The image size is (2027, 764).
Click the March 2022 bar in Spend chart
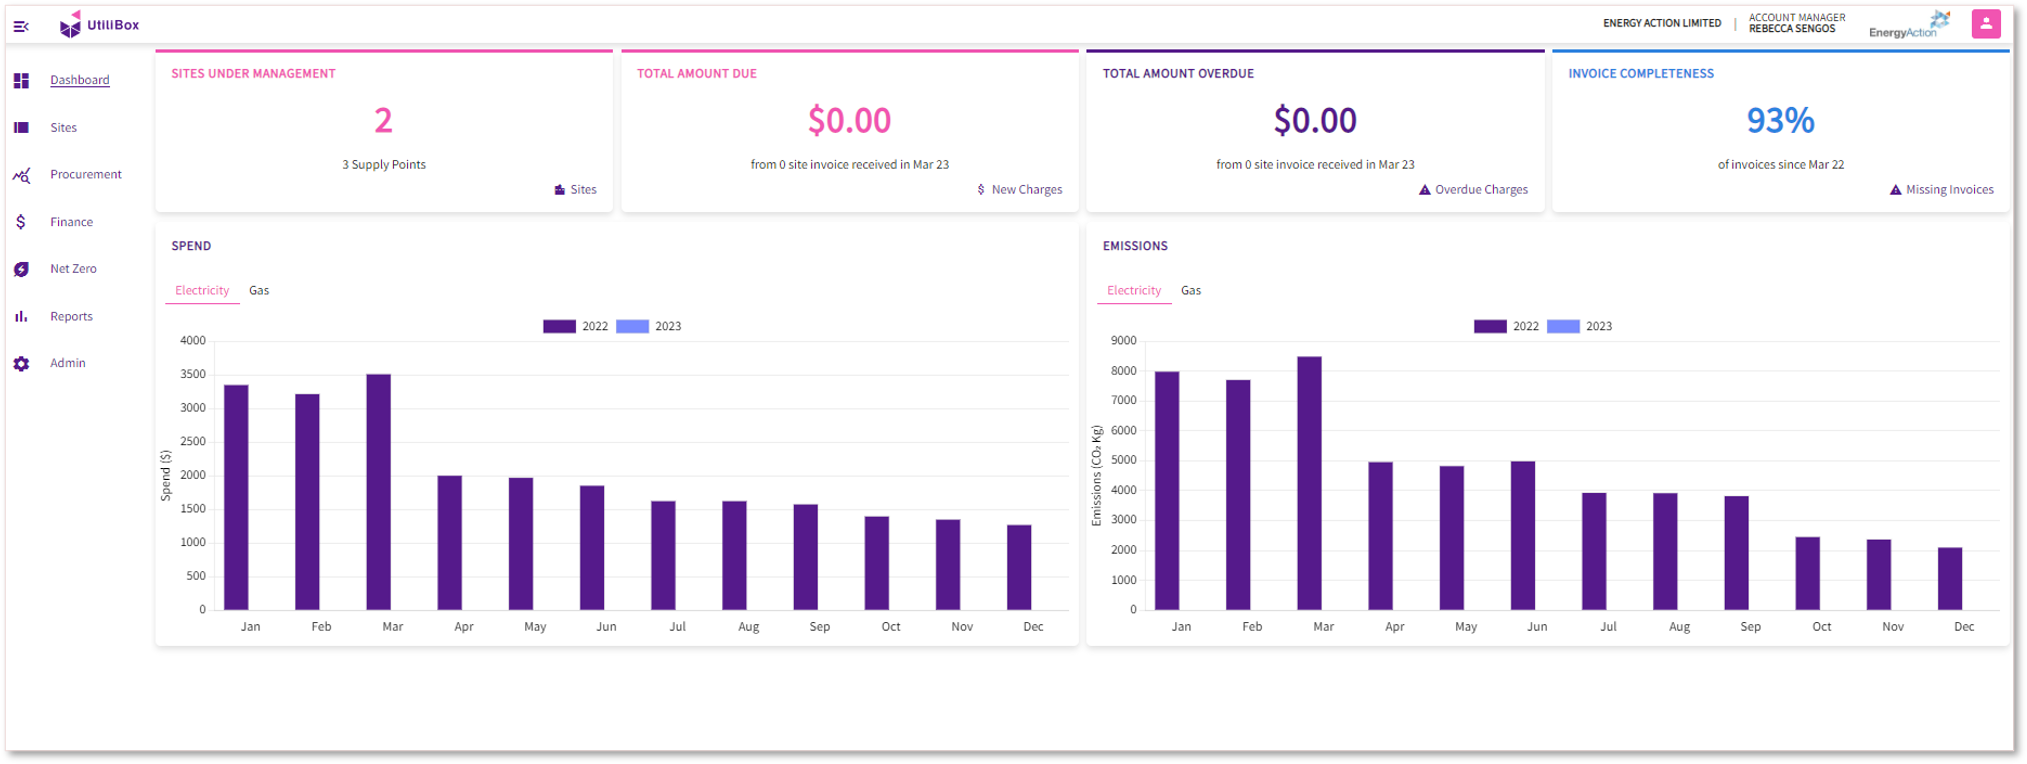point(378,491)
